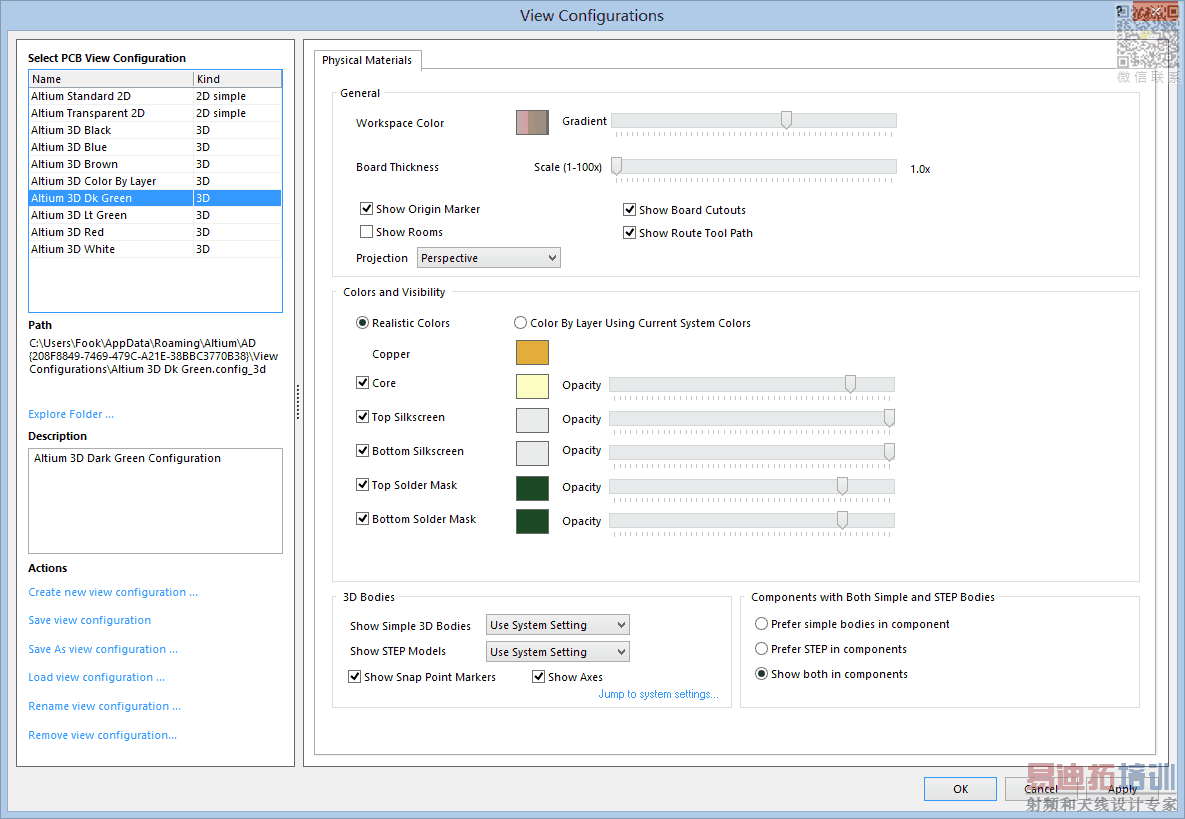Enable Show Rooms checkbox
1185x819 pixels.
click(x=367, y=231)
